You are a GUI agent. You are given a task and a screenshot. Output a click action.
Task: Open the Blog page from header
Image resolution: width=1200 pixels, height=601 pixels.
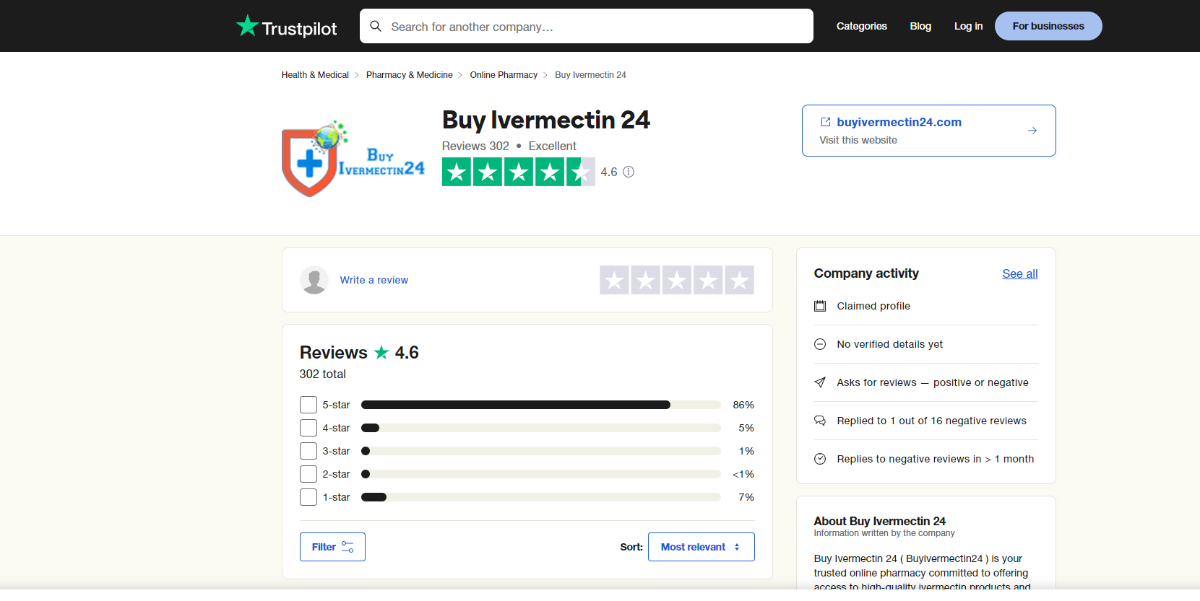[x=920, y=26]
